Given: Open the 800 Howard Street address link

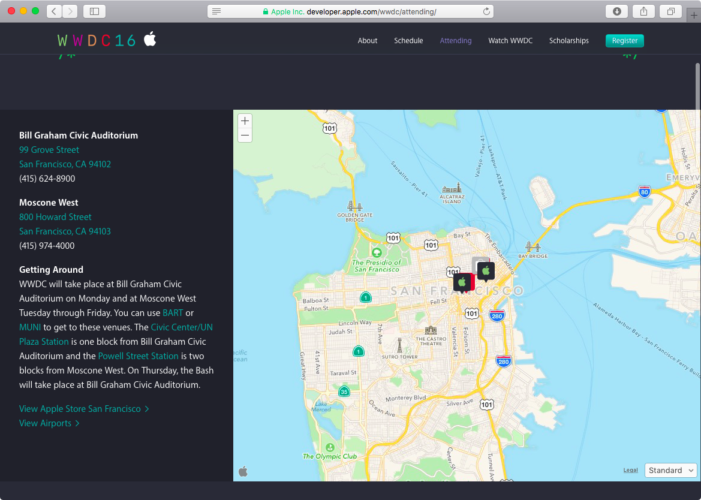Looking at the screenshot, I should (55, 217).
